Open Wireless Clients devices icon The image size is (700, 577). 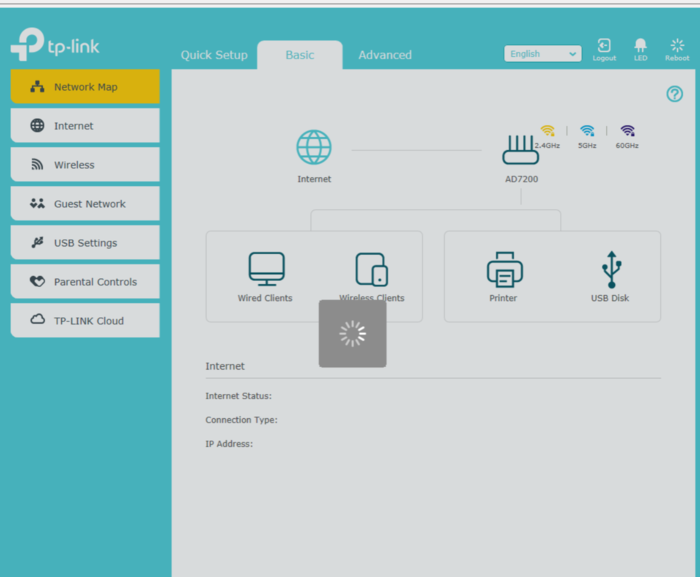pyautogui.click(x=371, y=269)
